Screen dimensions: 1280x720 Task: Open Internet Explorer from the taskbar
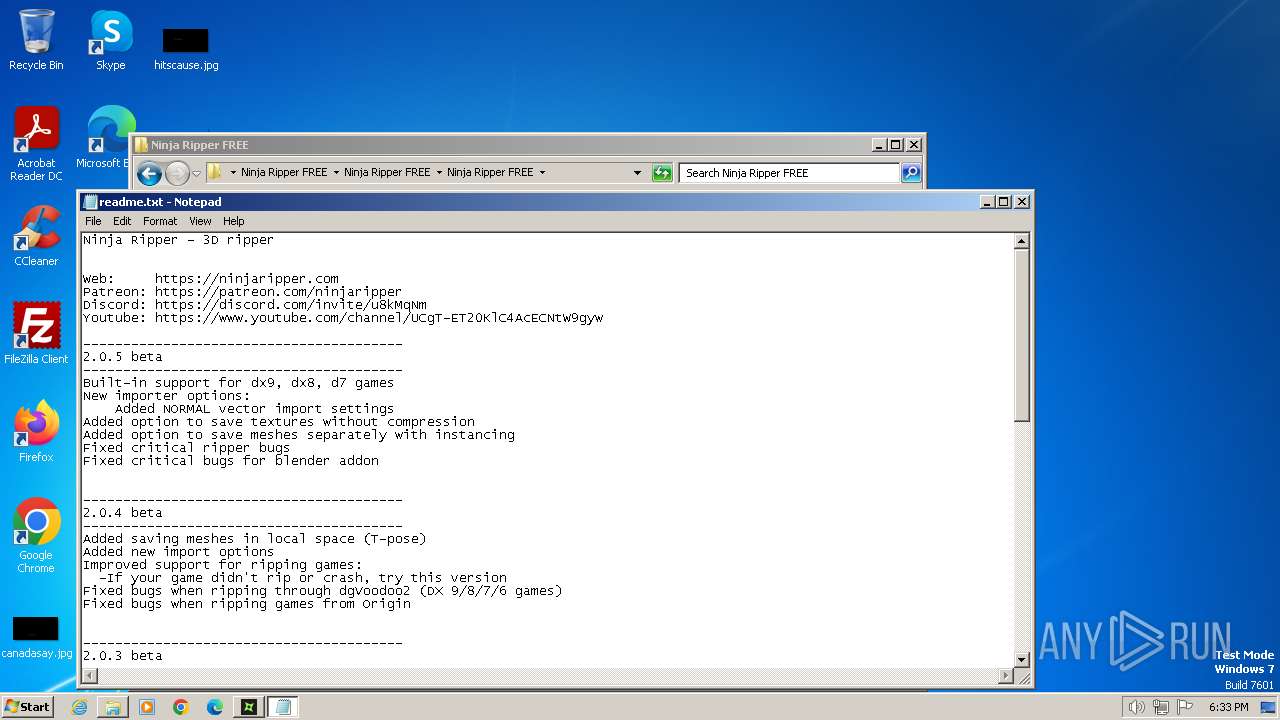[x=79, y=707]
